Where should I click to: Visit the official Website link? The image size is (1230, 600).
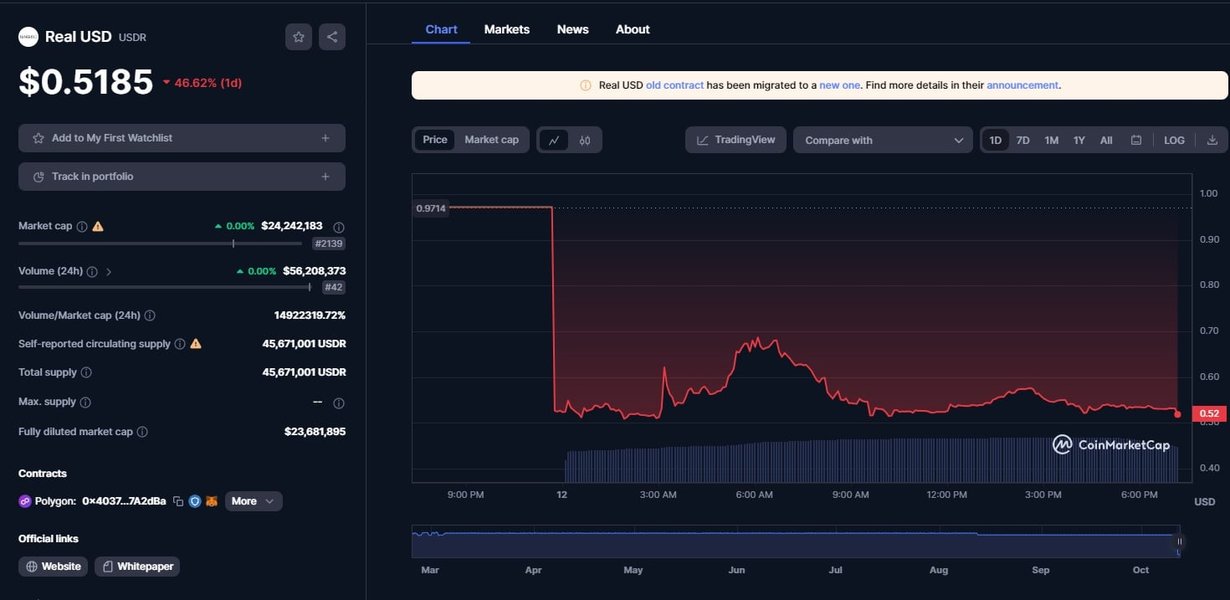point(53,566)
